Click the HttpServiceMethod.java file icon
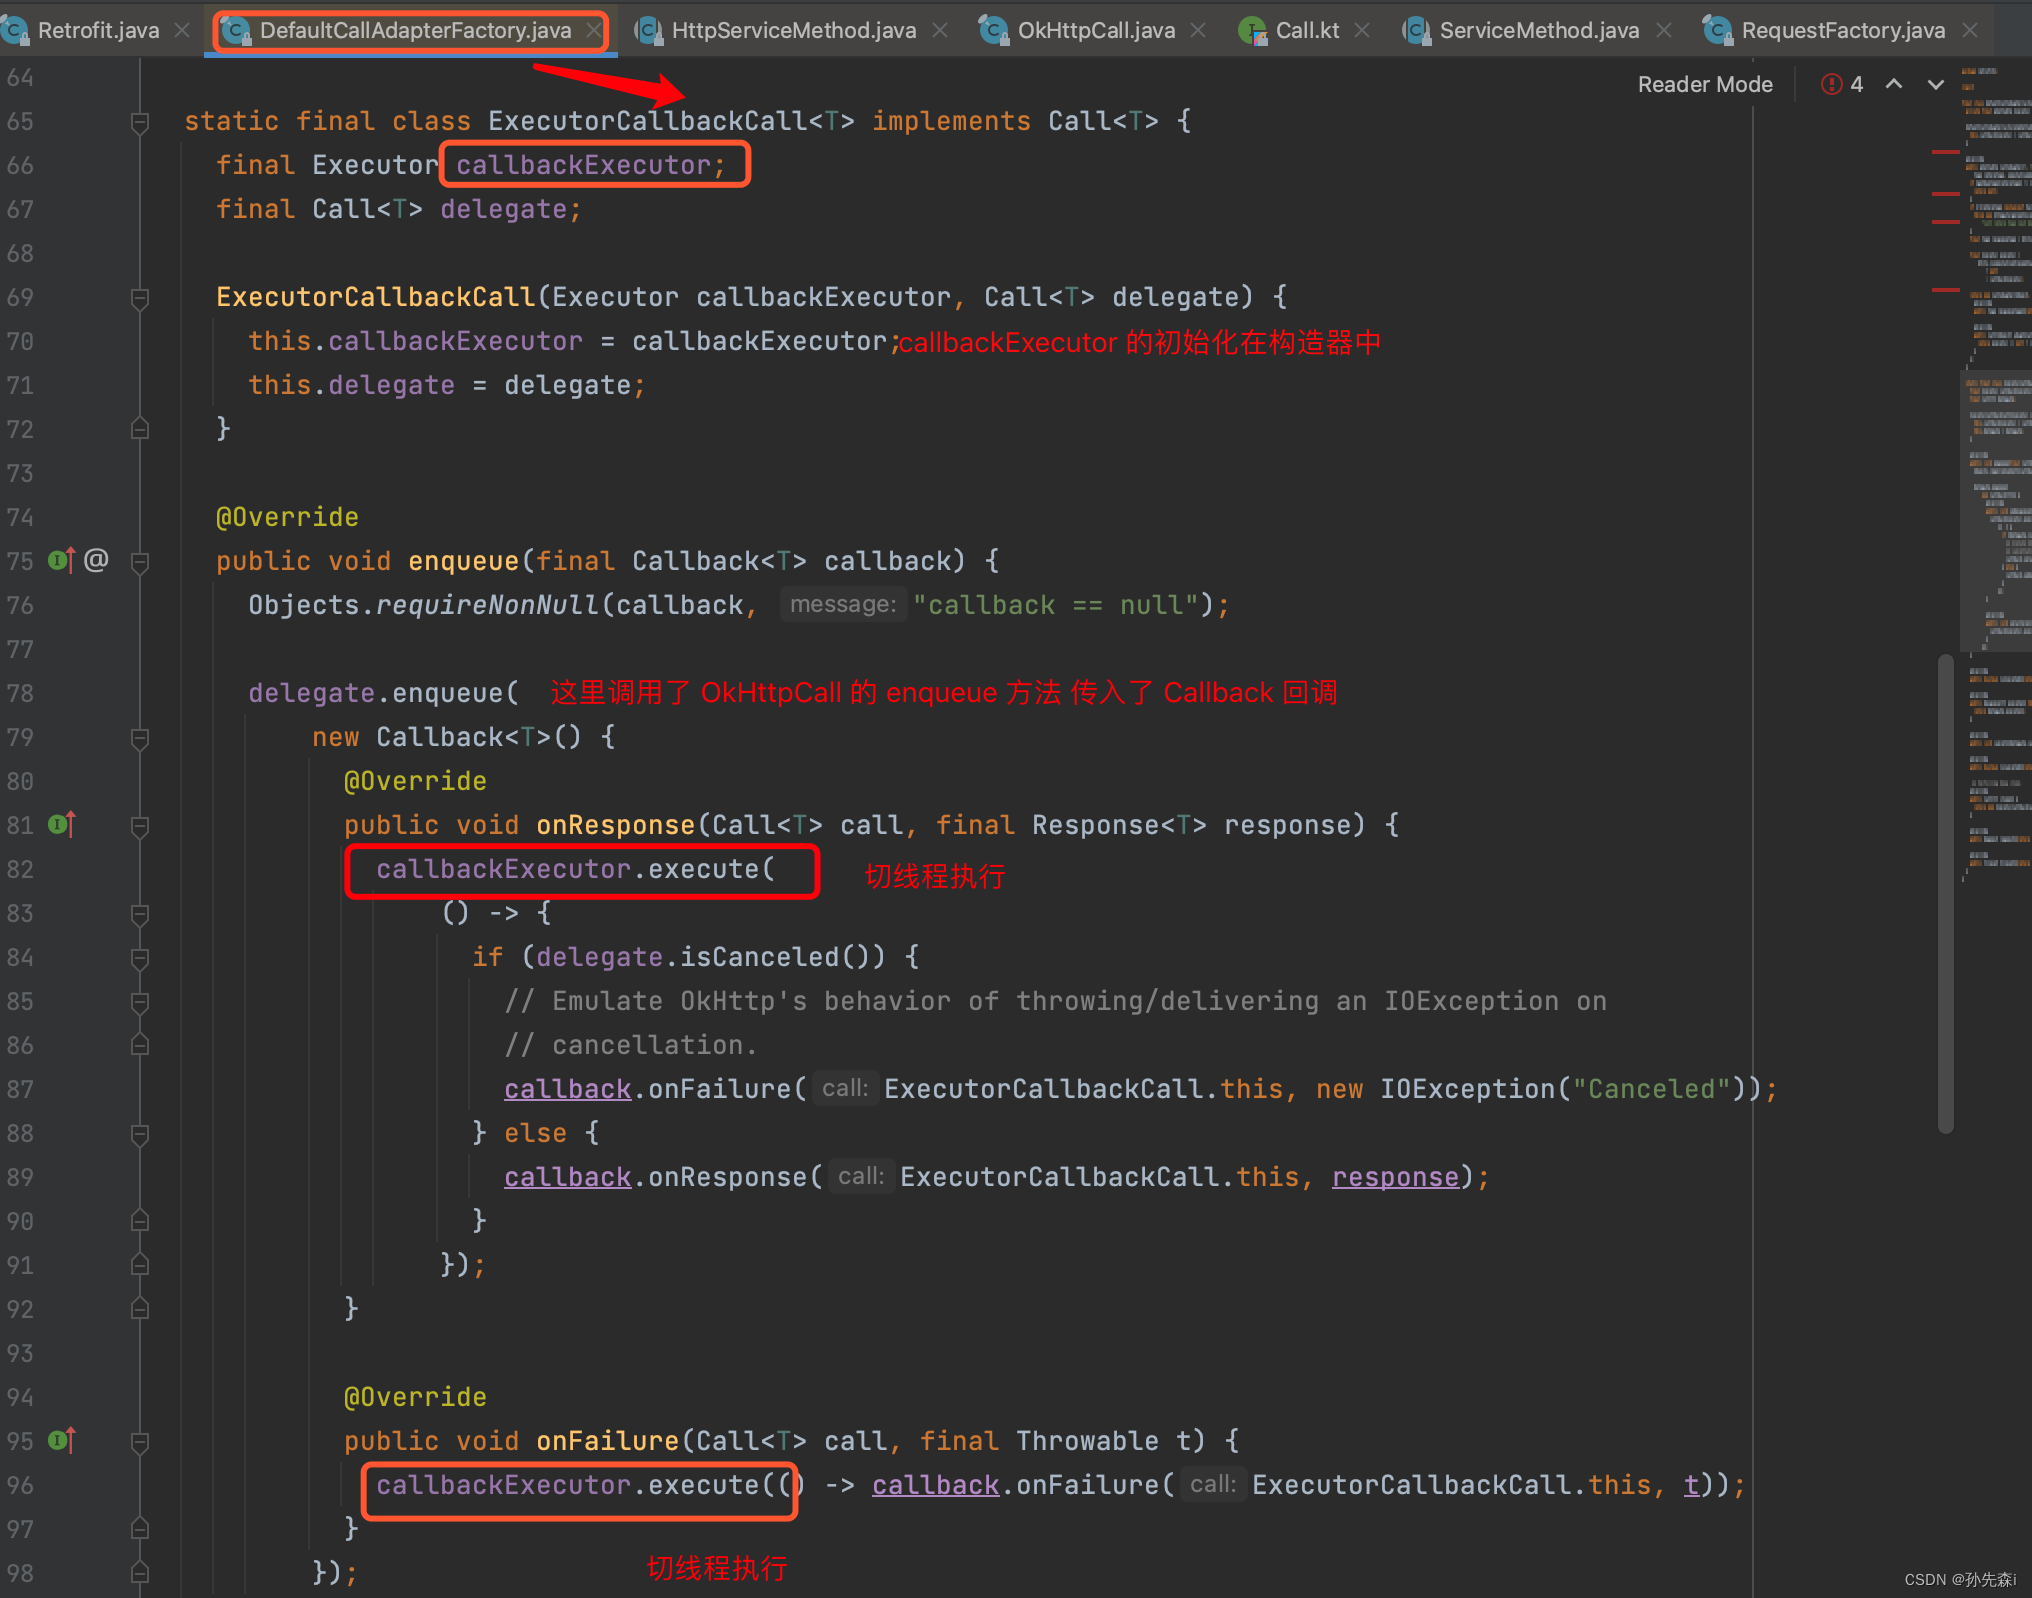This screenshot has height=1598, width=2032. pos(648,30)
